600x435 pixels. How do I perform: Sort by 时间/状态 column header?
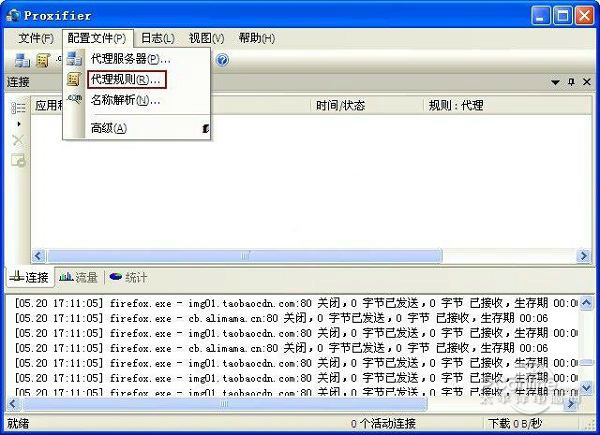(368, 105)
